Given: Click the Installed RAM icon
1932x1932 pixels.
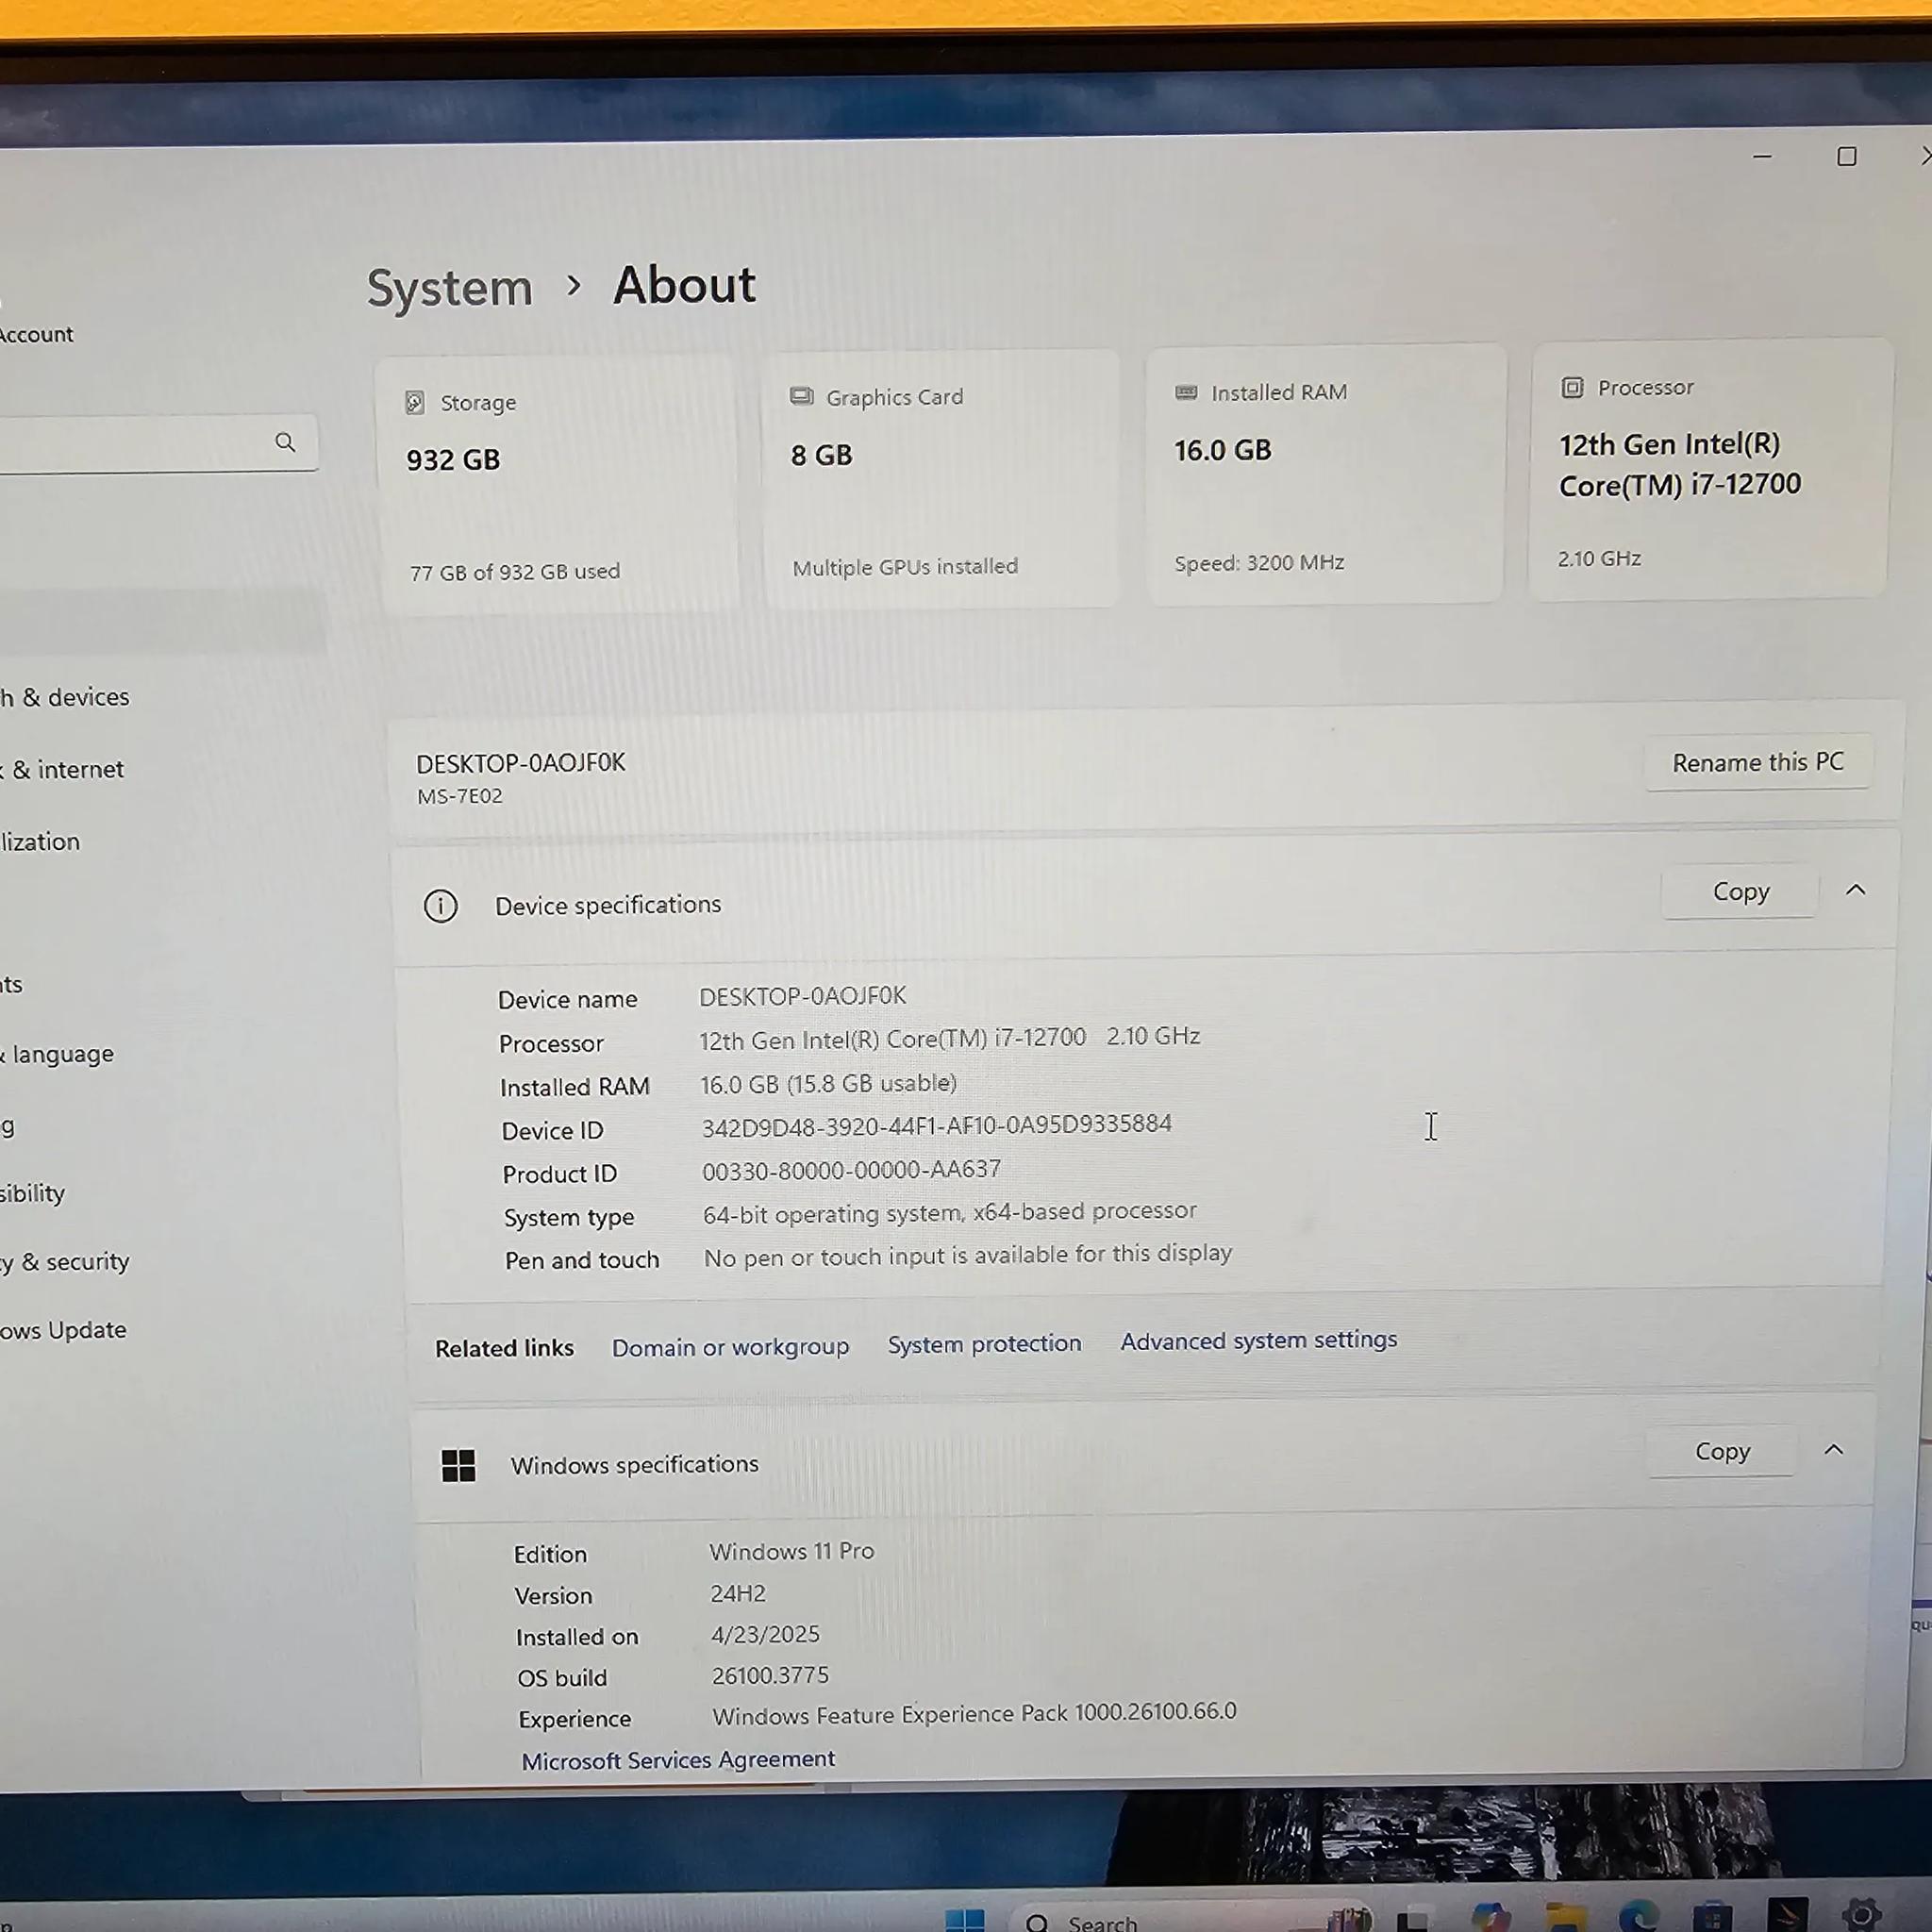Looking at the screenshot, I should pyautogui.click(x=1186, y=392).
